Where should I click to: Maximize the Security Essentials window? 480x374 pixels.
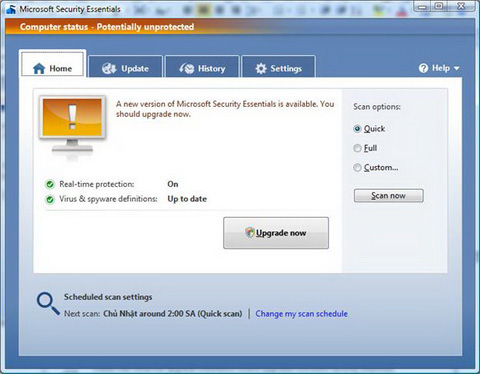click(x=439, y=6)
